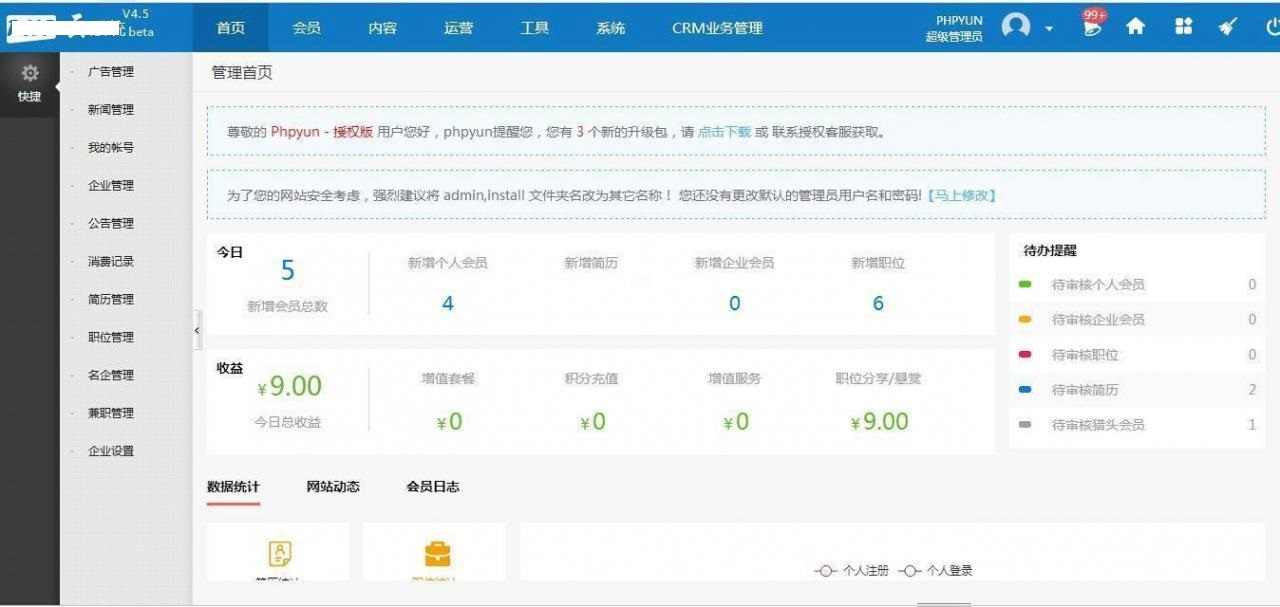Open the 会员 menu in the navigation bar
1280x607 pixels.
306,28
